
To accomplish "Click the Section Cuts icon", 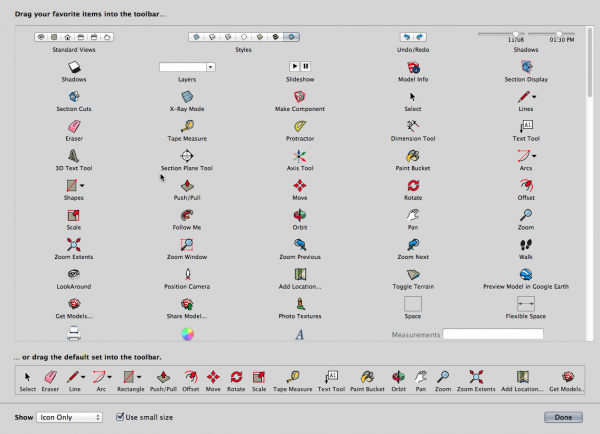I will tap(74, 96).
